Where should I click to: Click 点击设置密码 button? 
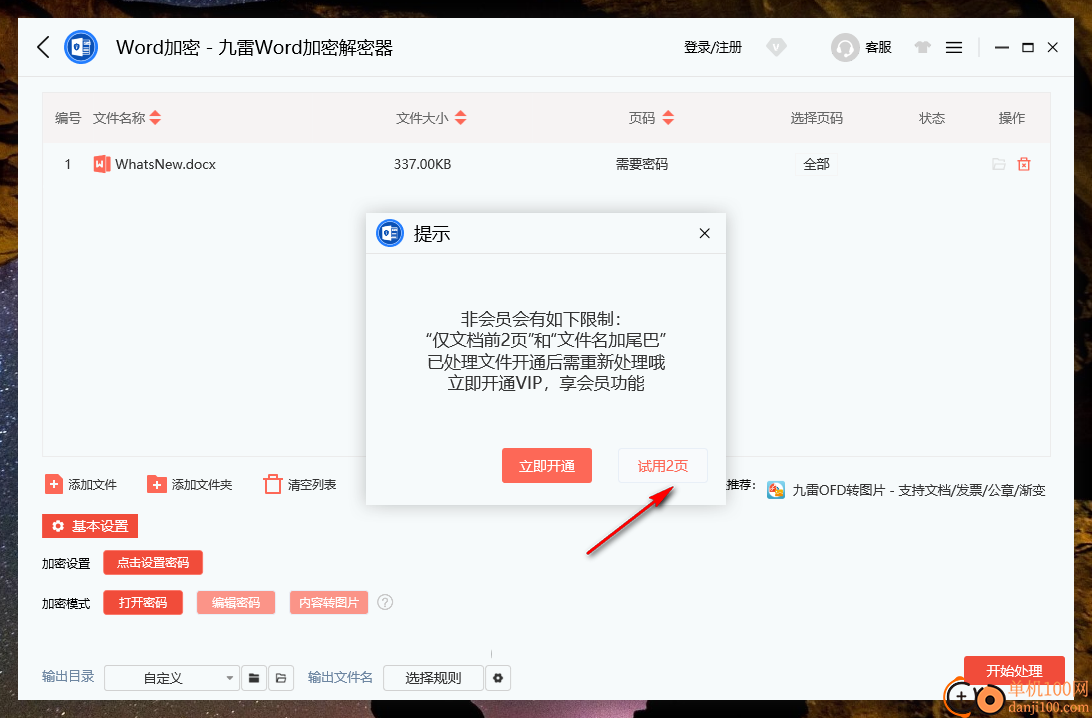click(x=153, y=563)
